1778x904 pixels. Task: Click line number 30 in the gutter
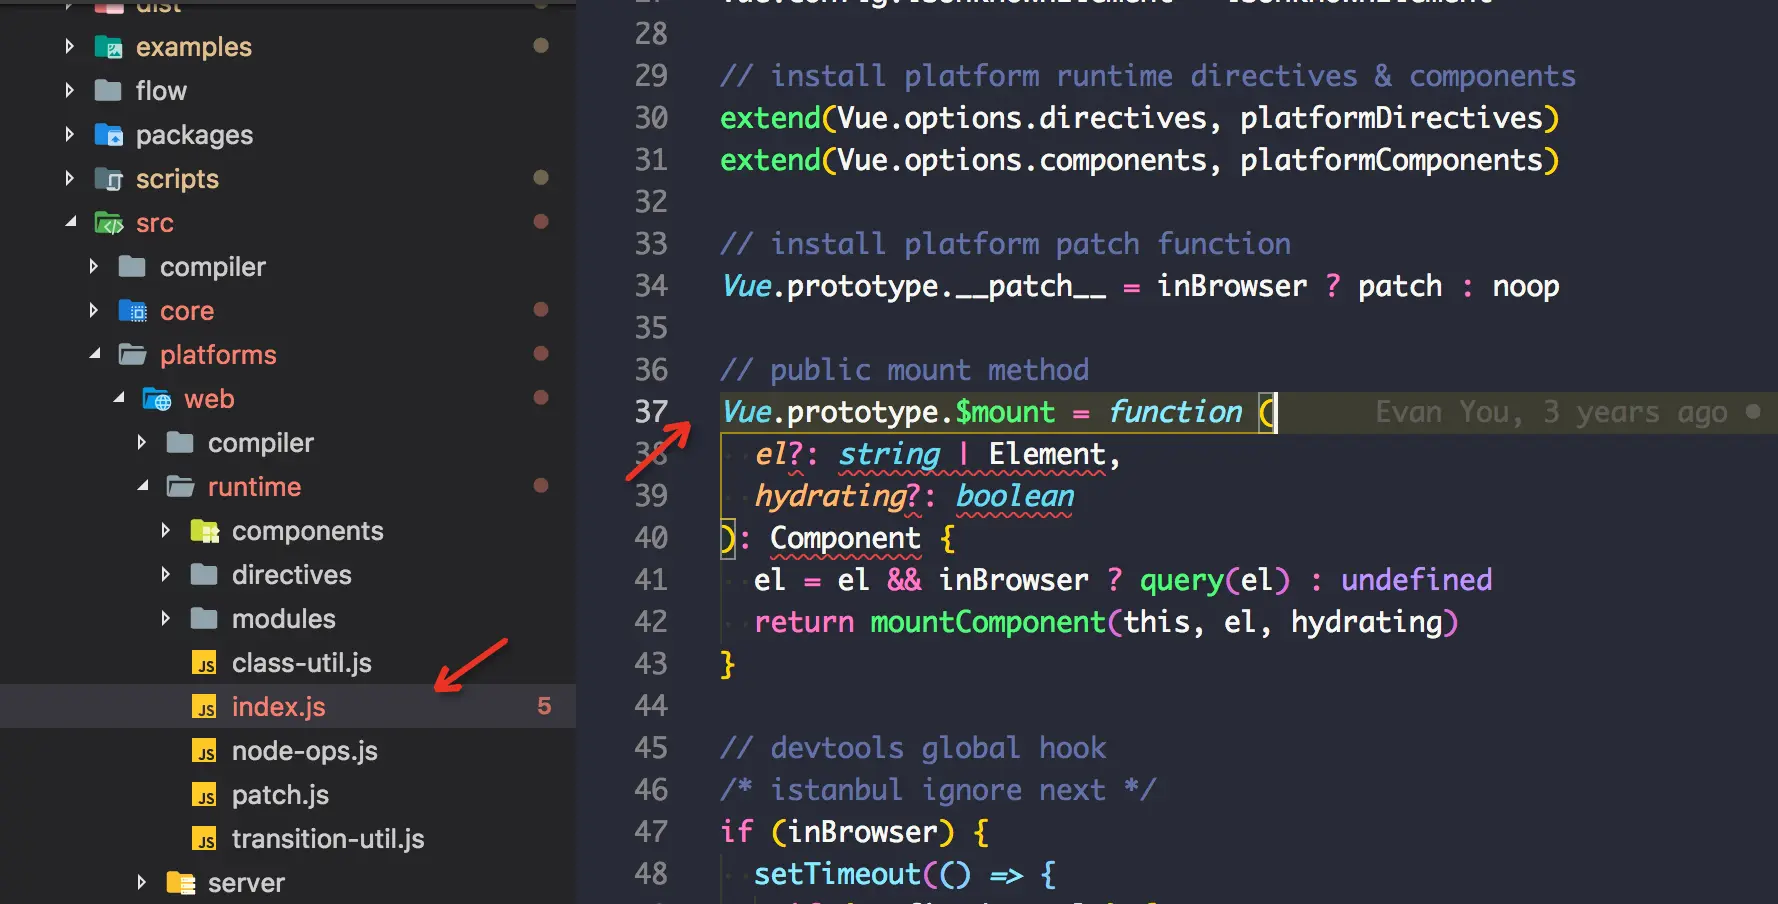pos(651,118)
